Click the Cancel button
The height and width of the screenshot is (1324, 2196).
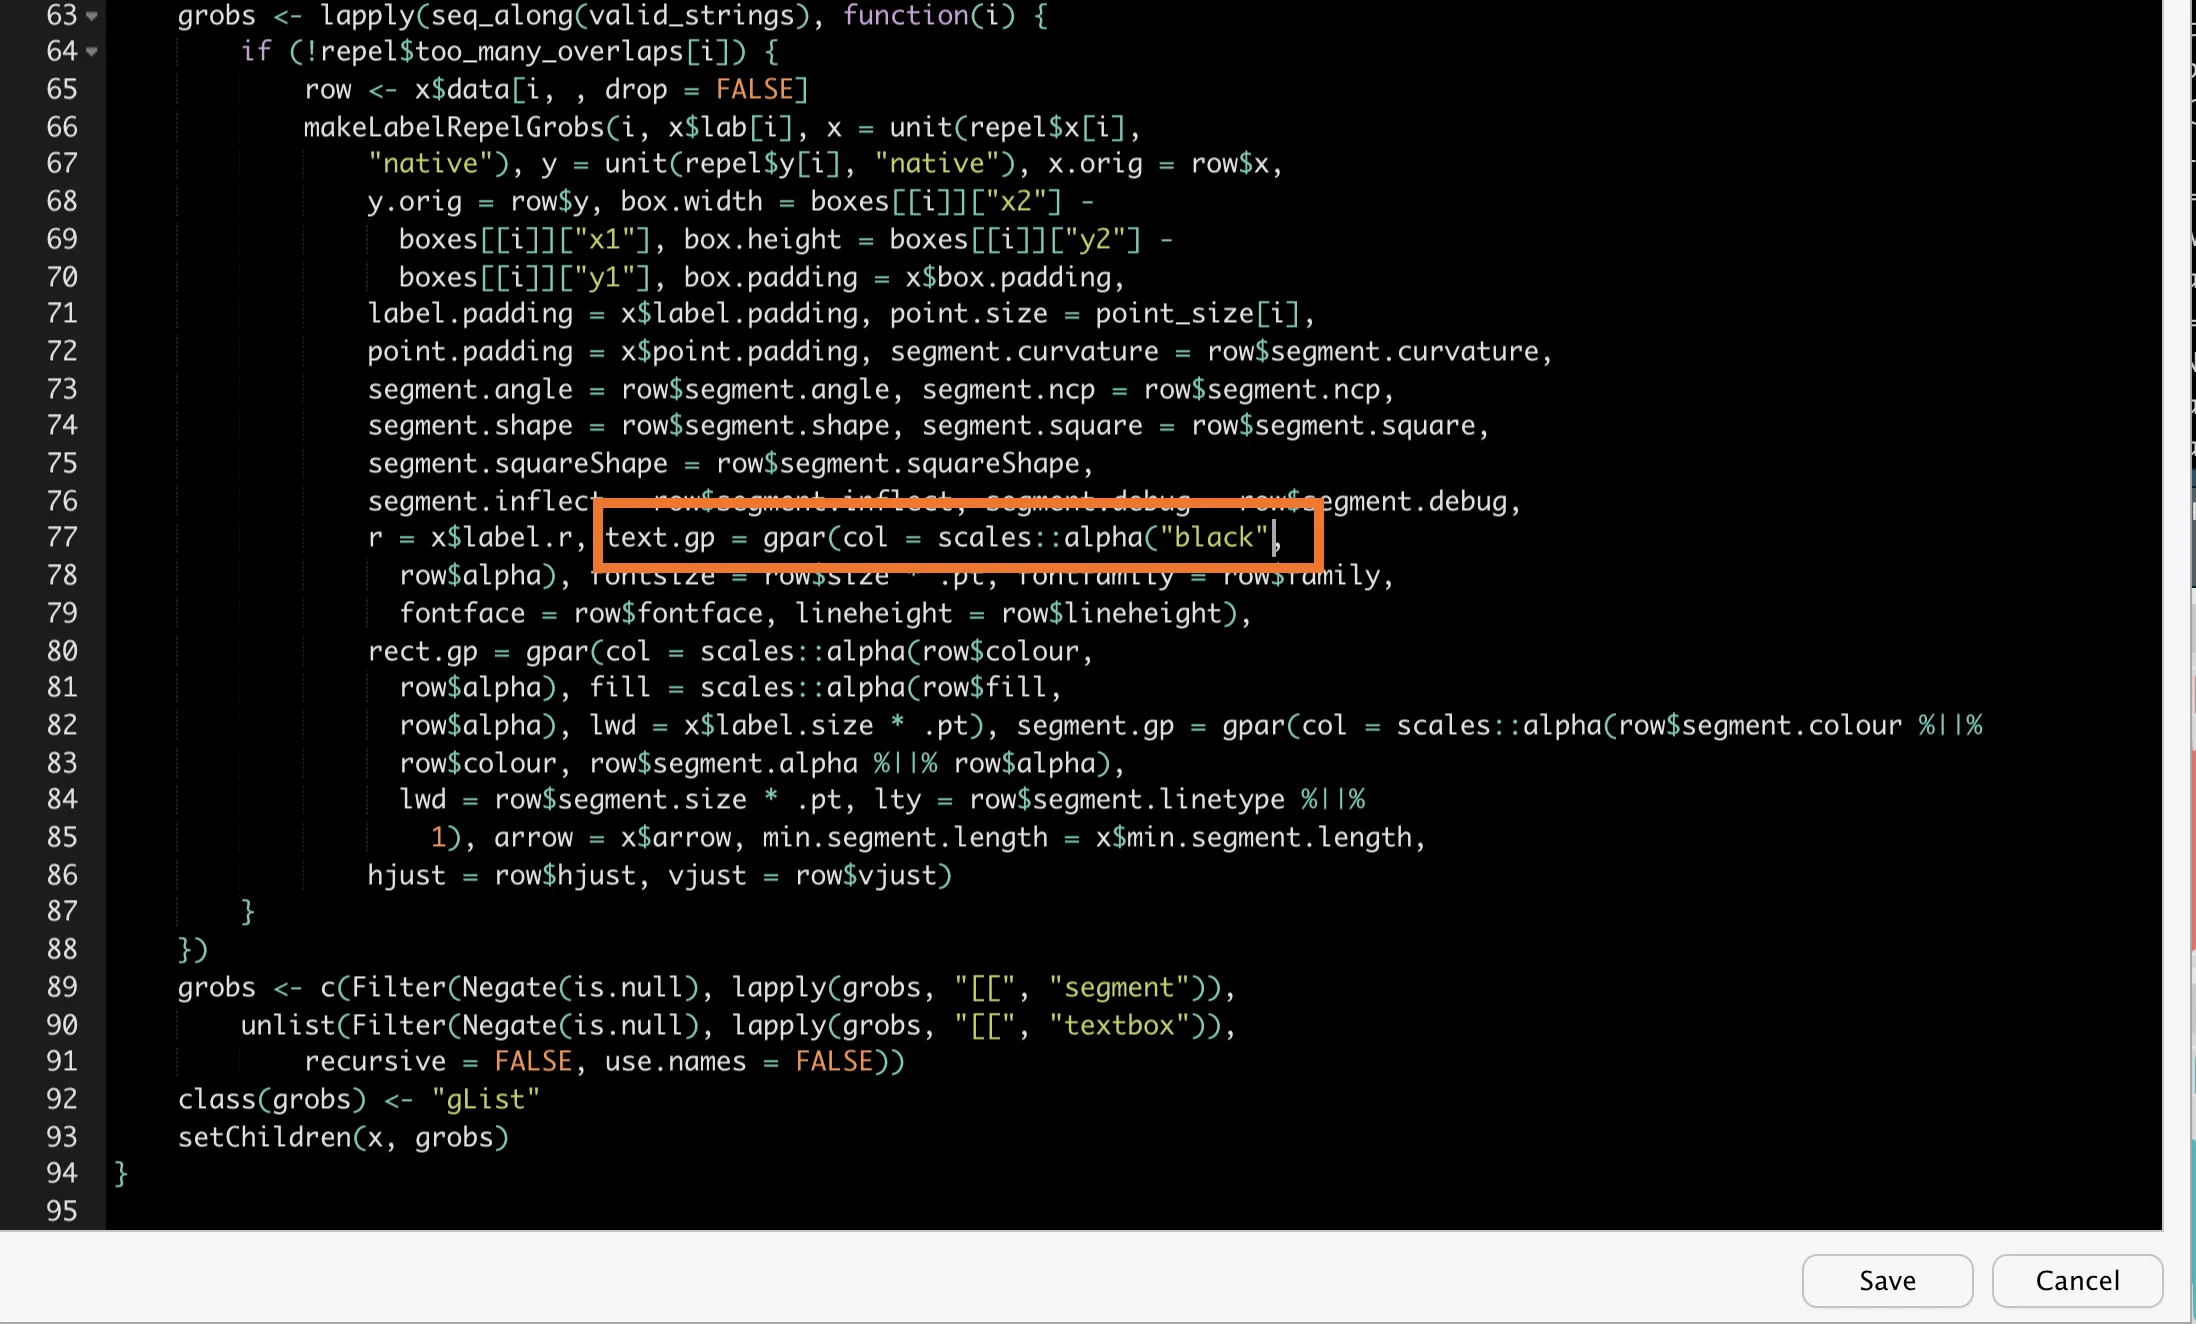pyautogui.click(x=2076, y=1280)
